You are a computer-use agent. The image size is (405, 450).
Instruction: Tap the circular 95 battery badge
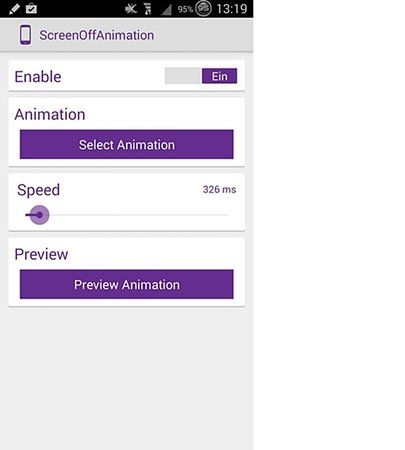pyautogui.click(x=203, y=8)
